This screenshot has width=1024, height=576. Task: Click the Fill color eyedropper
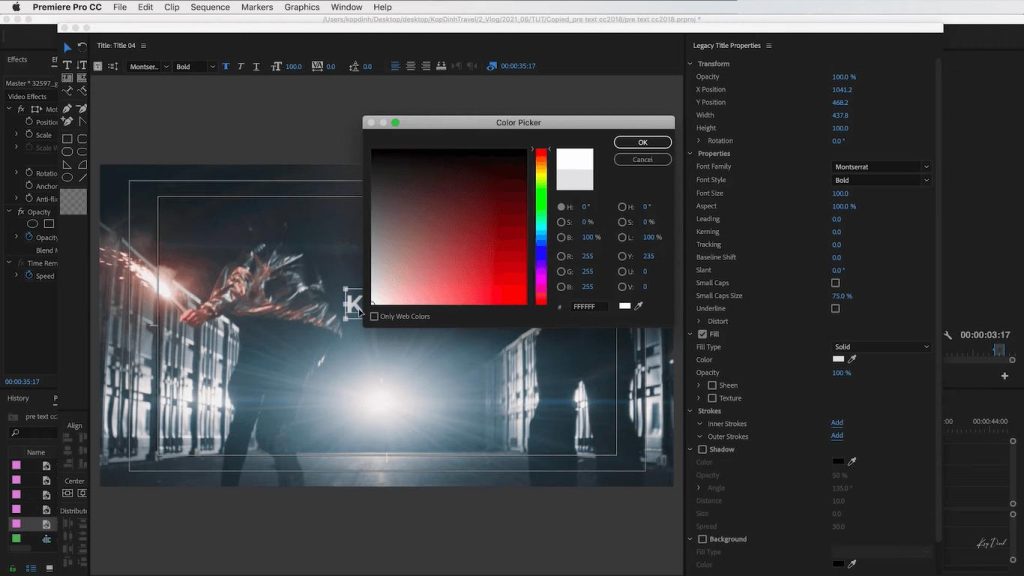click(852, 359)
